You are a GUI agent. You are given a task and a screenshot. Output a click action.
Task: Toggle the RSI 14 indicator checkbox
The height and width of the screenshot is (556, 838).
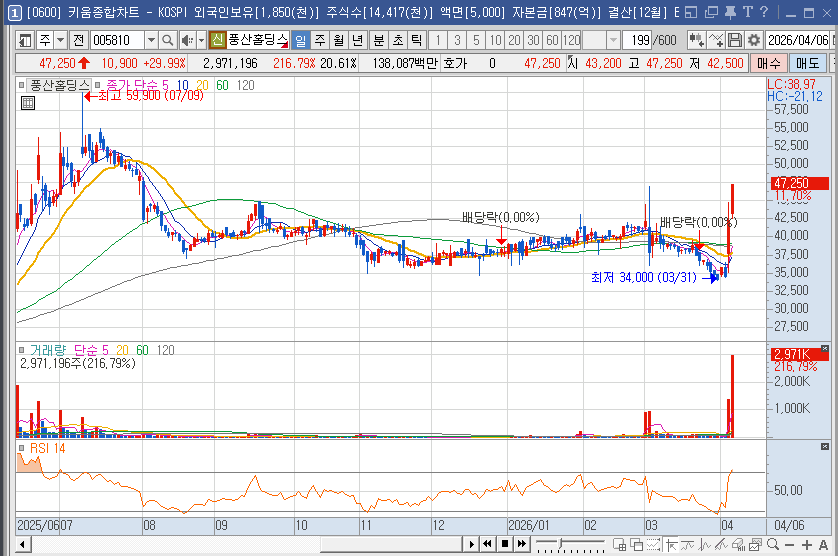pos(21,448)
